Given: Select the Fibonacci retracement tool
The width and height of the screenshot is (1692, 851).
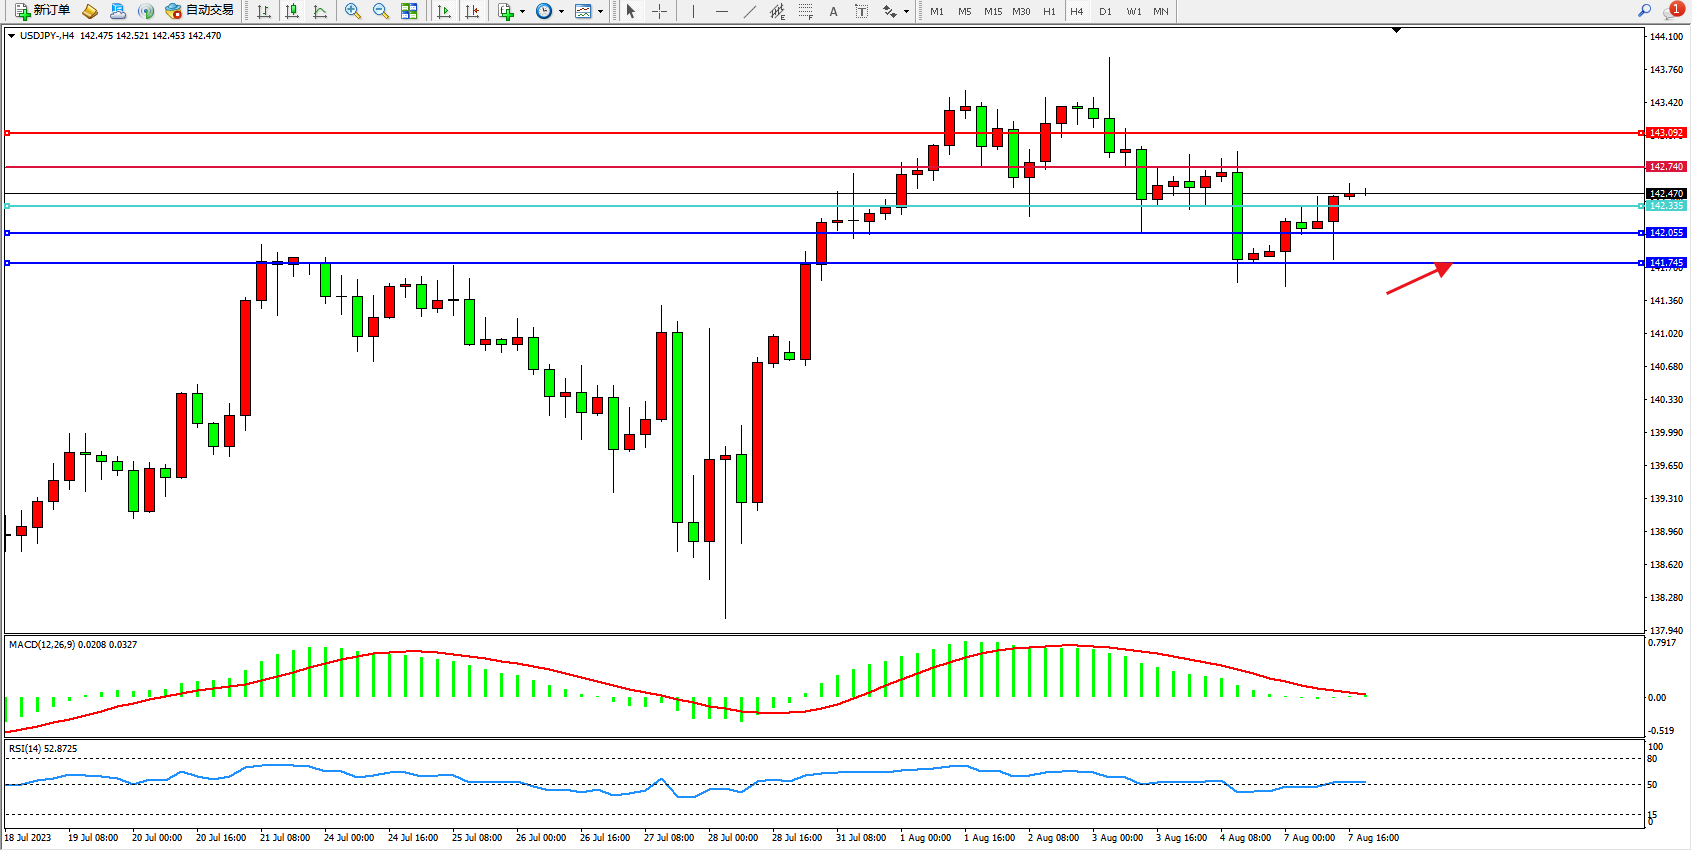Looking at the screenshot, I should click(805, 11).
